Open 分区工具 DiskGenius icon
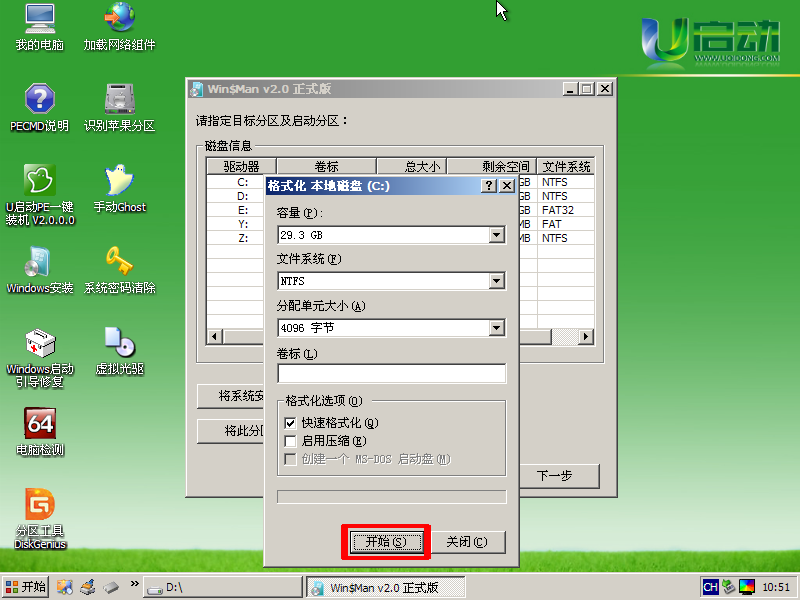The height and width of the screenshot is (600, 800). click(x=40, y=519)
